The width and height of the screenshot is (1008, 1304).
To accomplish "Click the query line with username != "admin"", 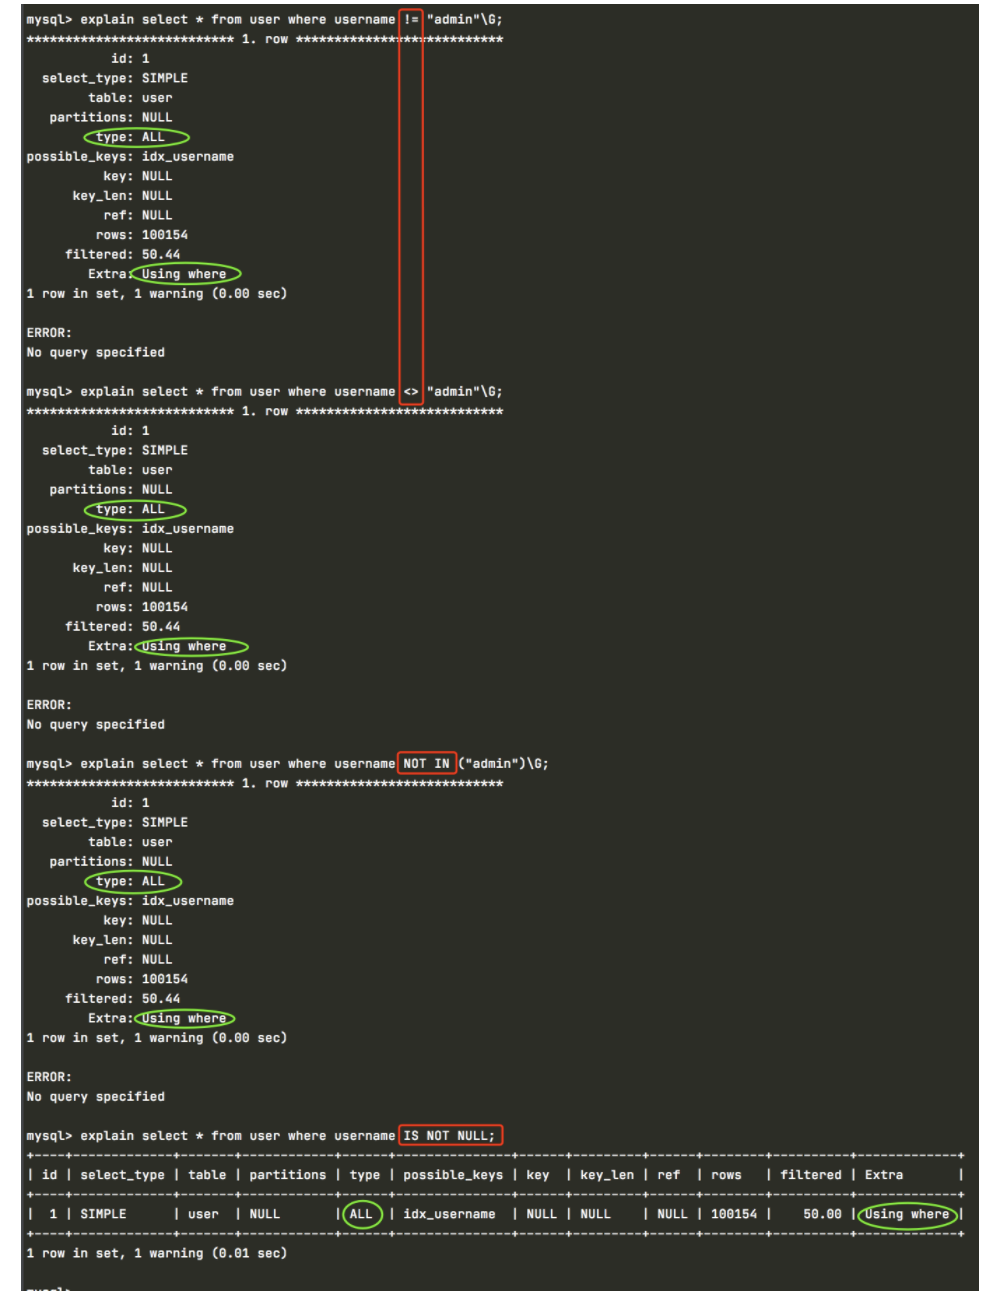I will coord(264,20).
